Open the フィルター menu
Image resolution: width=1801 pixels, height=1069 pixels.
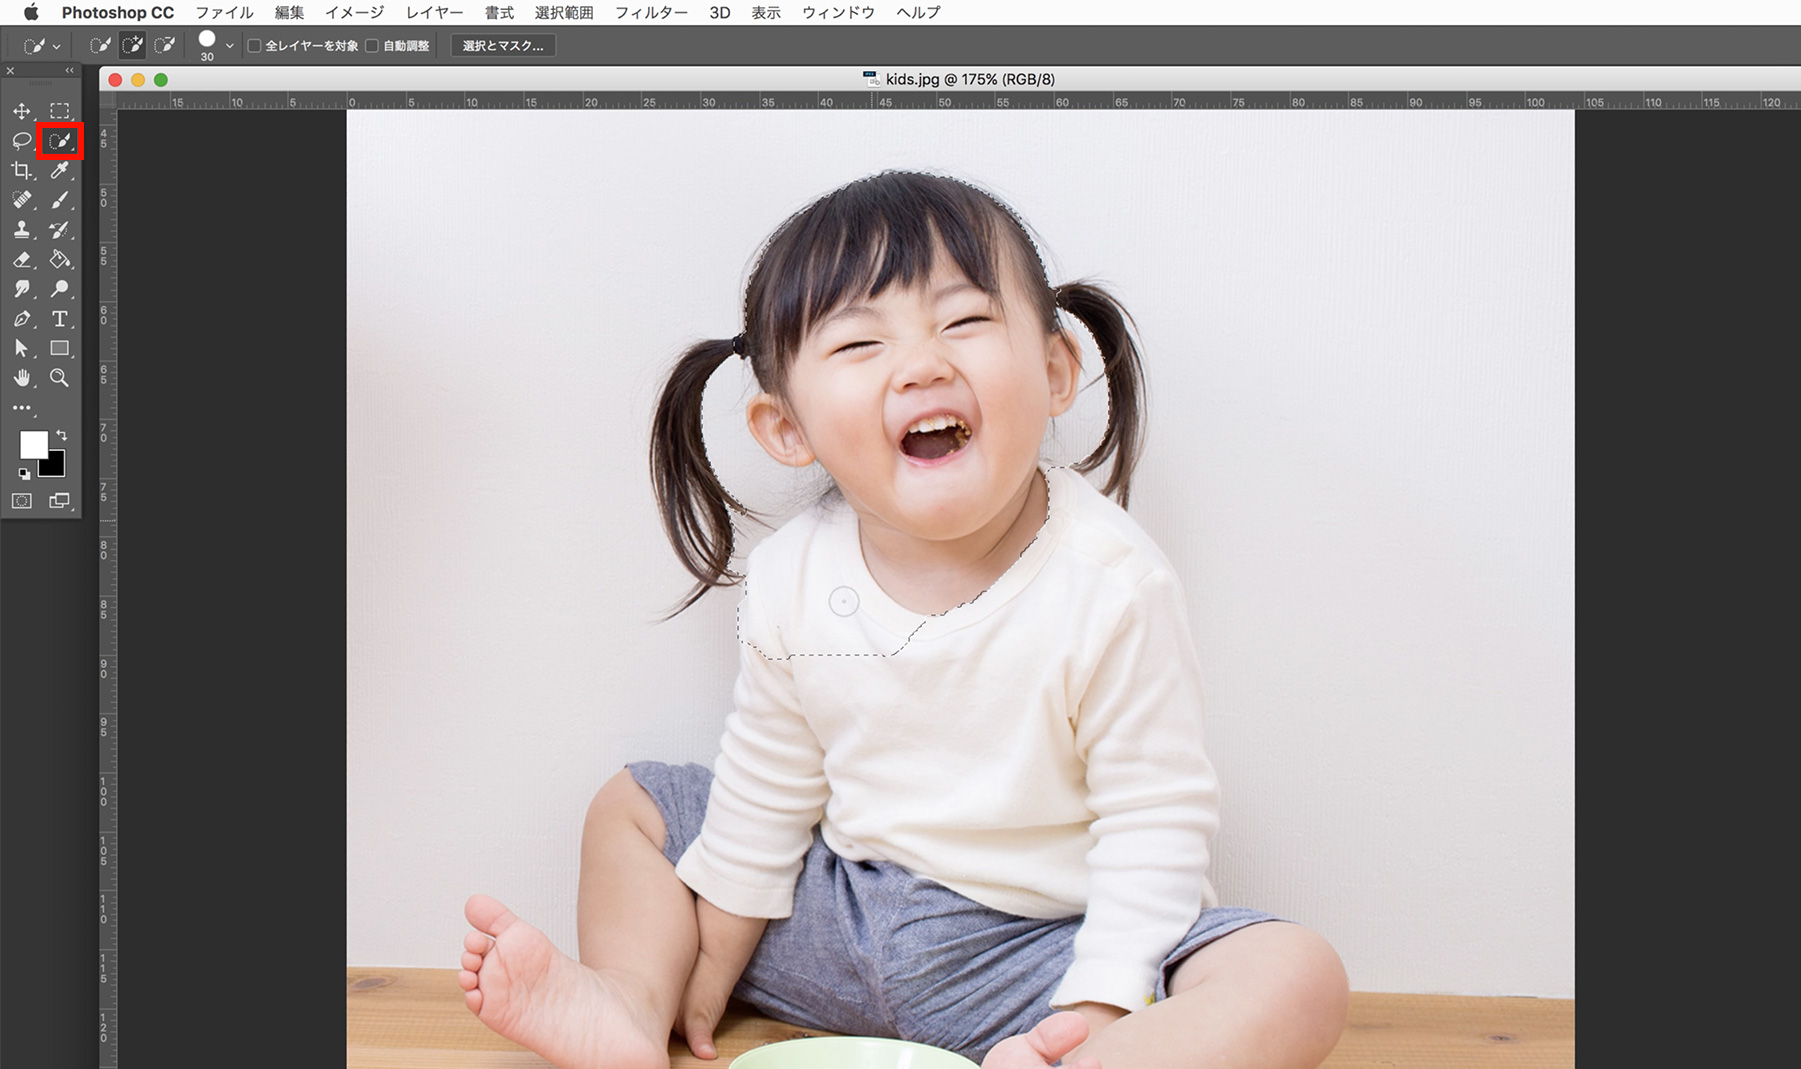pos(651,13)
